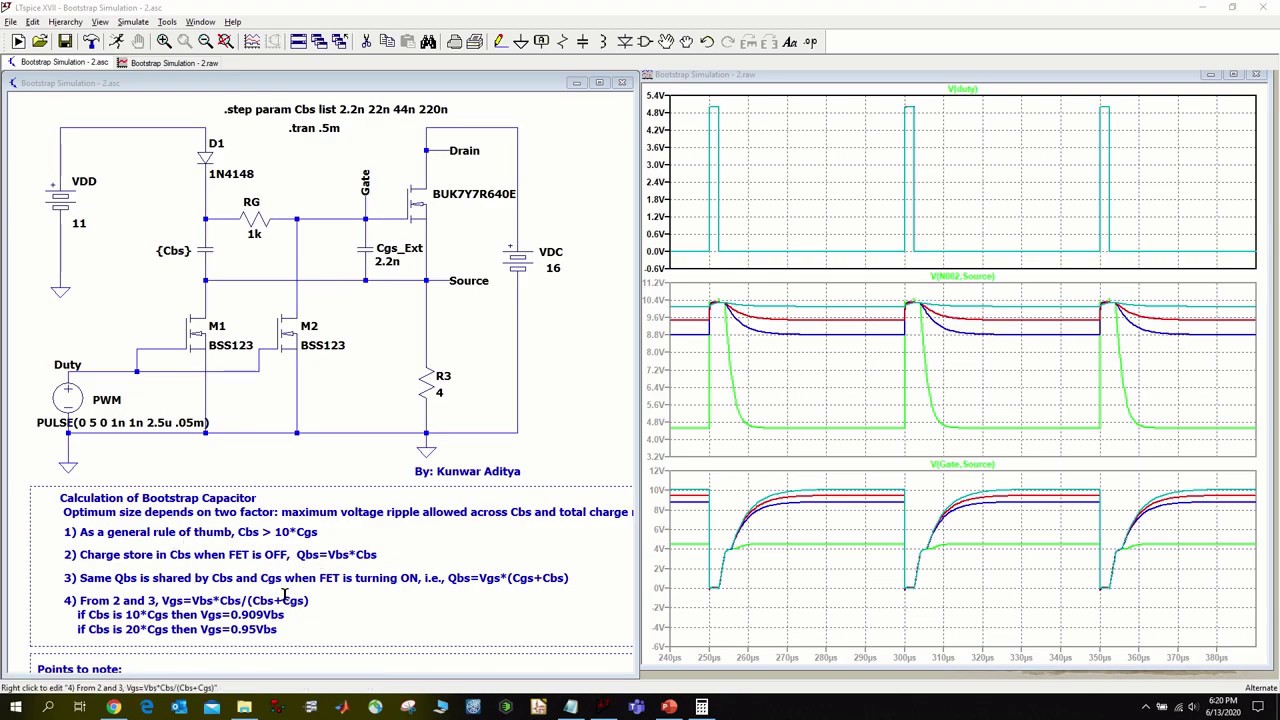1280x720 pixels.
Task: Open File Explorer from the taskbar
Action: click(244, 708)
